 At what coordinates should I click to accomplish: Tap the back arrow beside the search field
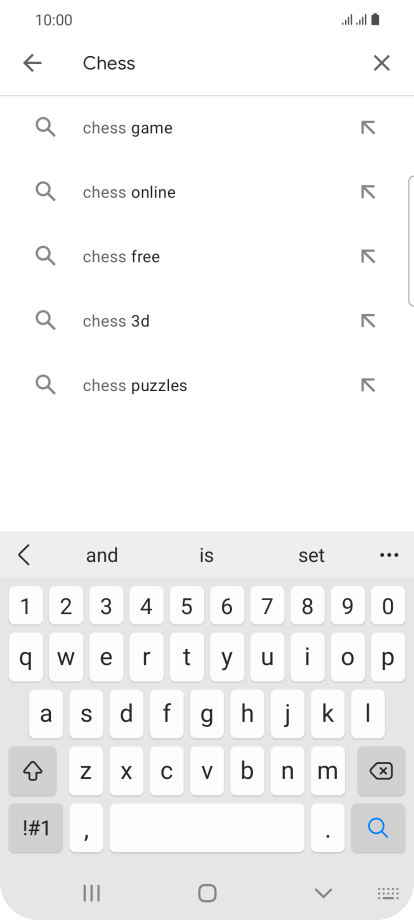(x=32, y=63)
